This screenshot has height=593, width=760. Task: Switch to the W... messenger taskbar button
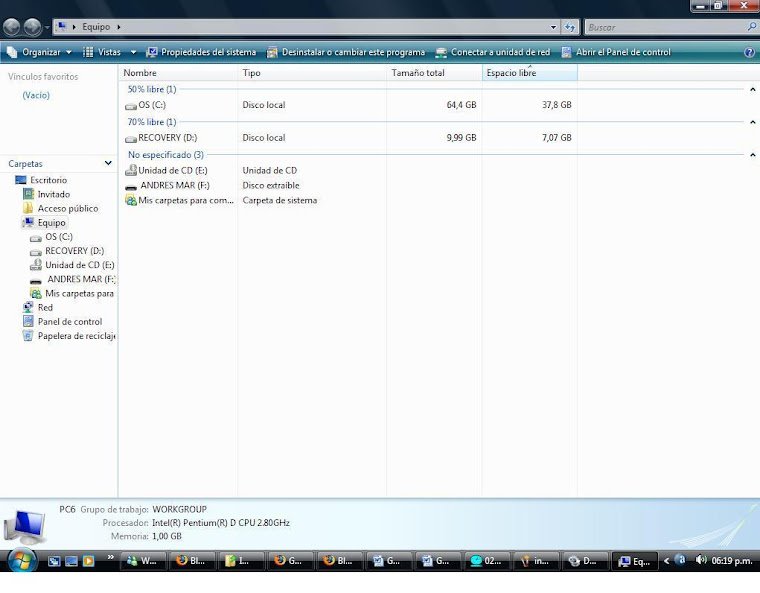(x=142, y=561)
